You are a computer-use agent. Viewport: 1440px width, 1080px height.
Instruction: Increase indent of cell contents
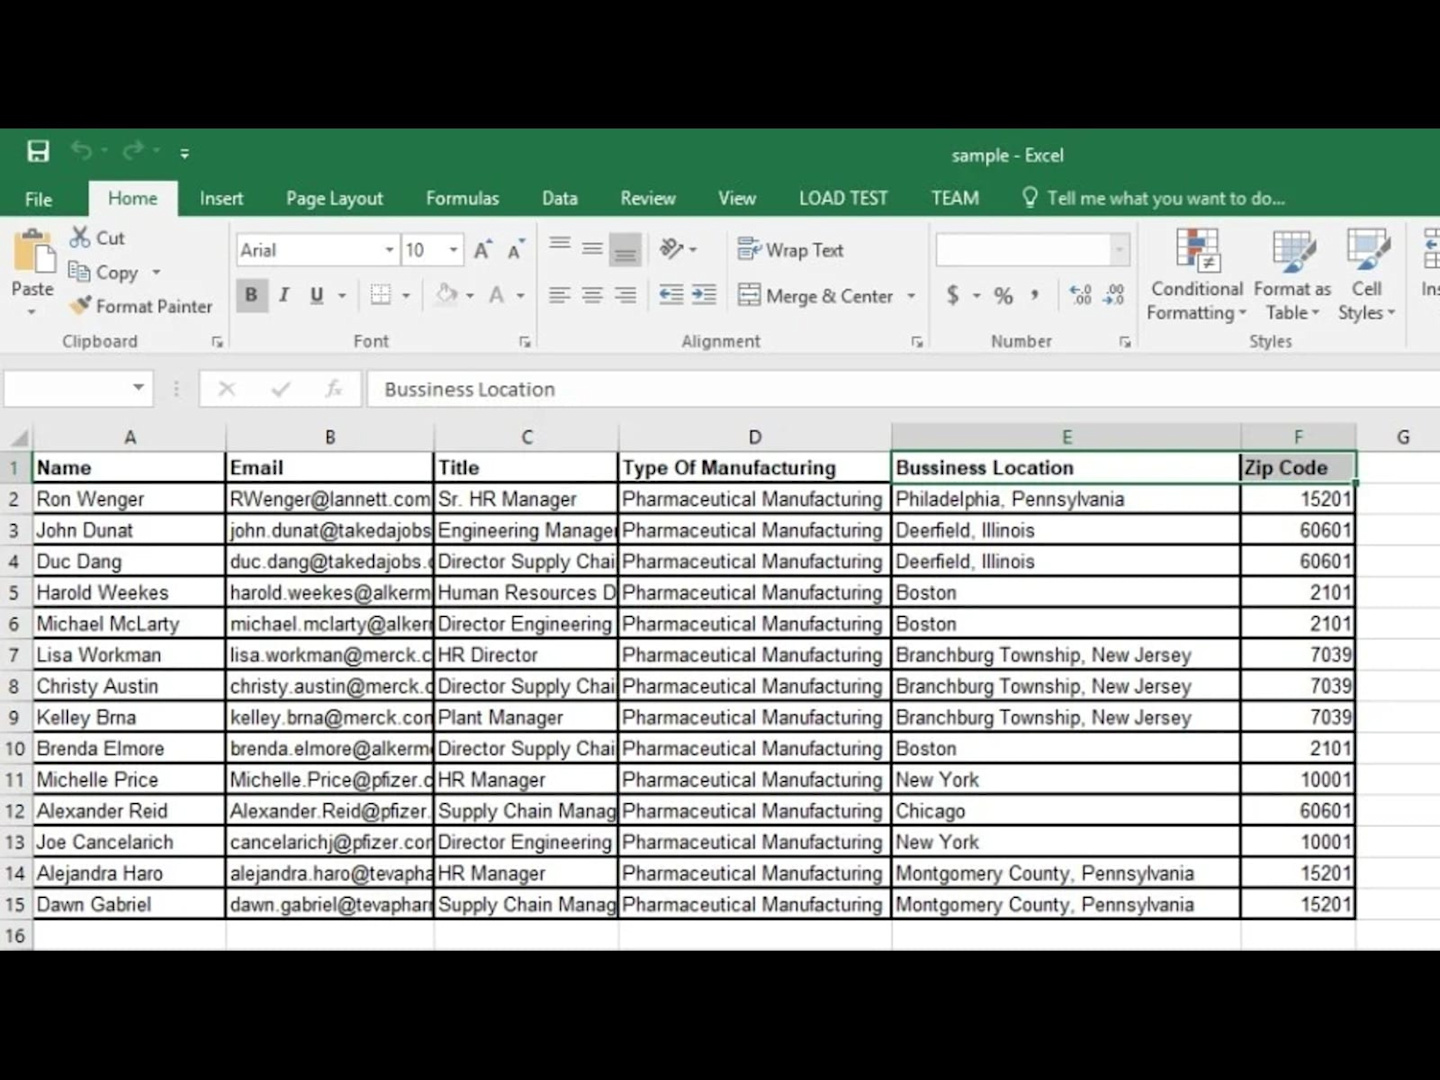[704, 294]
